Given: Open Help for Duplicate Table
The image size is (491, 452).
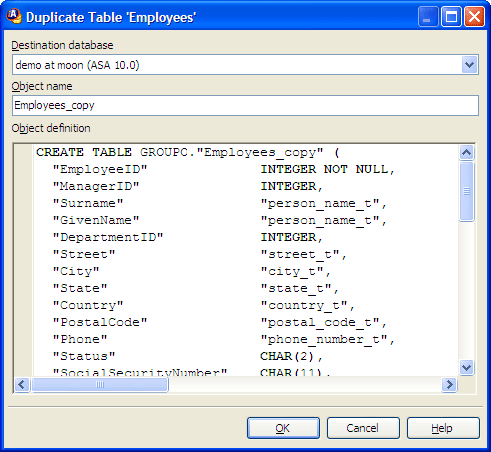Looking at the screenshot, I should 443,428.
